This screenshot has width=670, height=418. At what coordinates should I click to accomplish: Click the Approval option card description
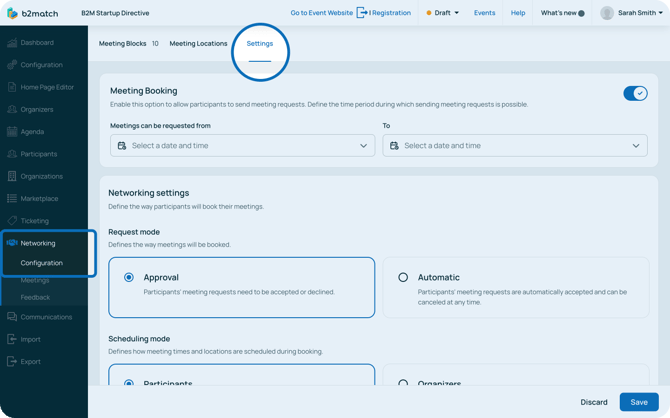(x=239, y=292)
